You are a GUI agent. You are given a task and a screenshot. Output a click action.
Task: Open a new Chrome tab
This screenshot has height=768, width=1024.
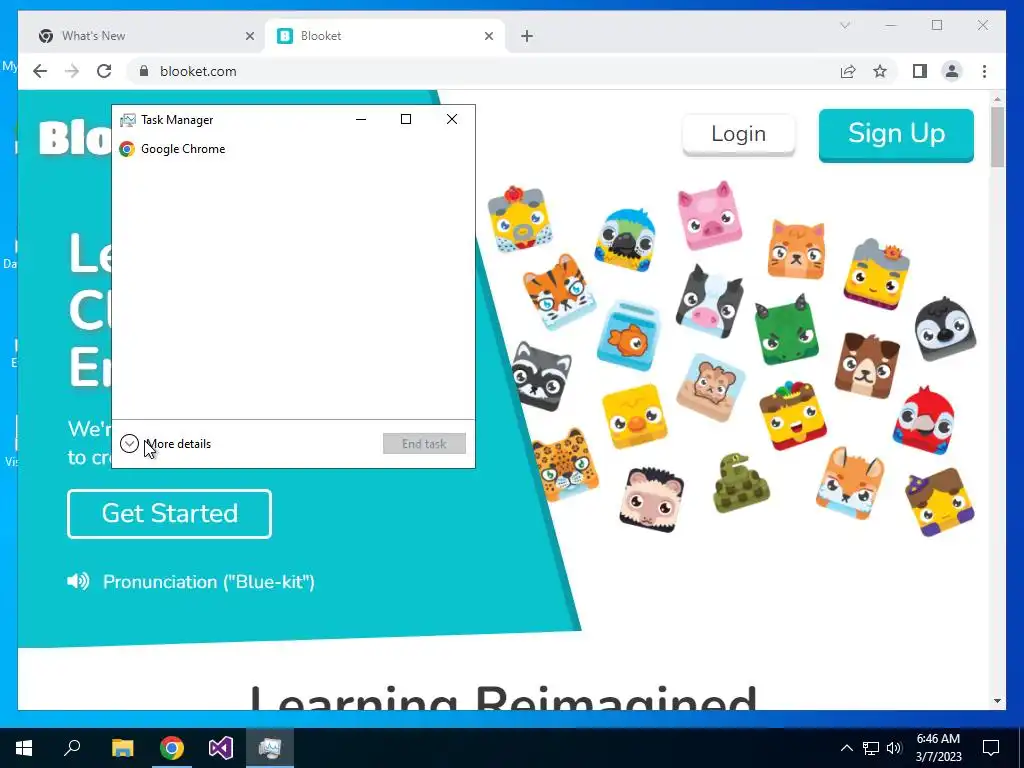pos(527,37)
